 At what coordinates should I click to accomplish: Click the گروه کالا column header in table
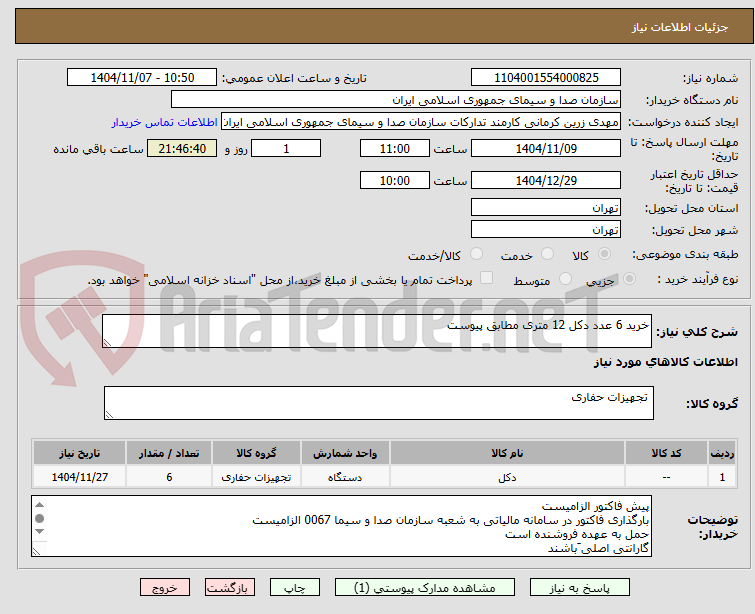256,453
